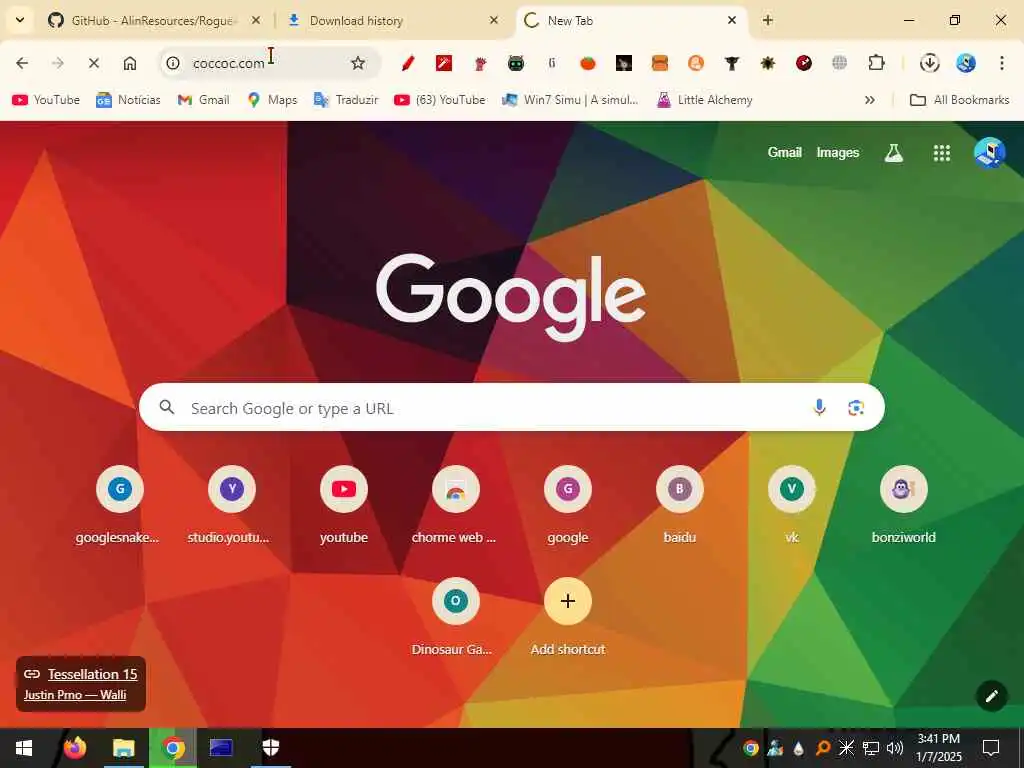This screenshot has width=1024, height=768.
Task: Open the volume speaker tray icon
Action: click(895, 748)
